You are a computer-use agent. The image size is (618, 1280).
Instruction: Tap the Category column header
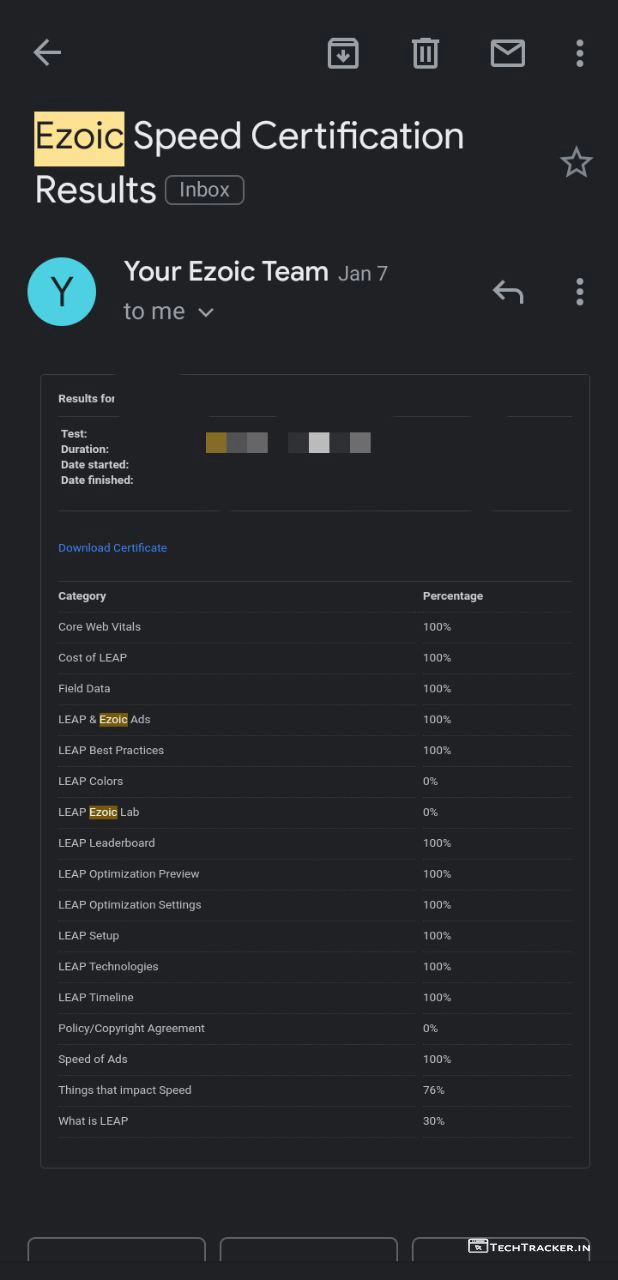tap(82, 596)
